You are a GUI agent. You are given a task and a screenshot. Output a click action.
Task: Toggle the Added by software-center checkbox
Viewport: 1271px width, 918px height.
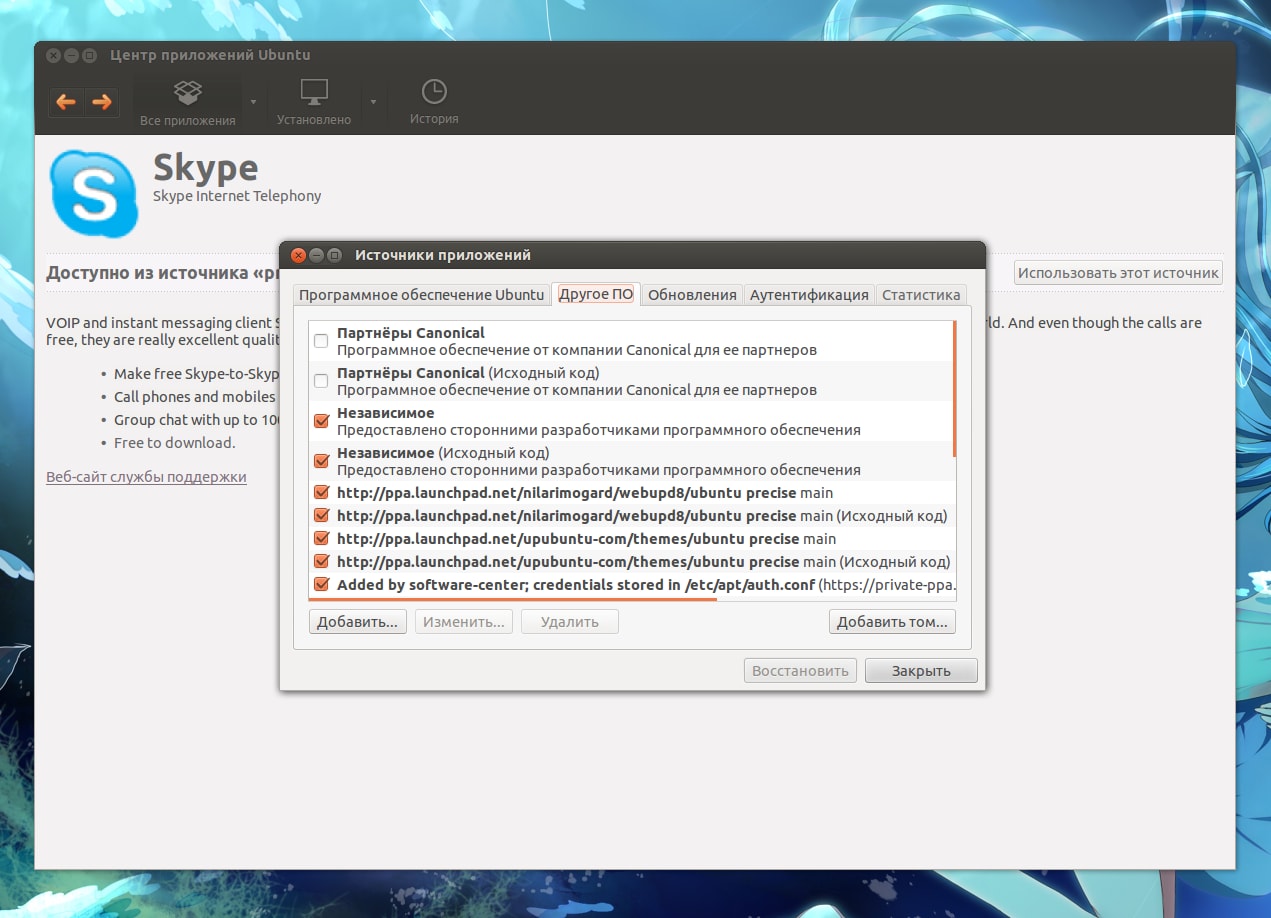pyautogui.click(x=321, y=584)
